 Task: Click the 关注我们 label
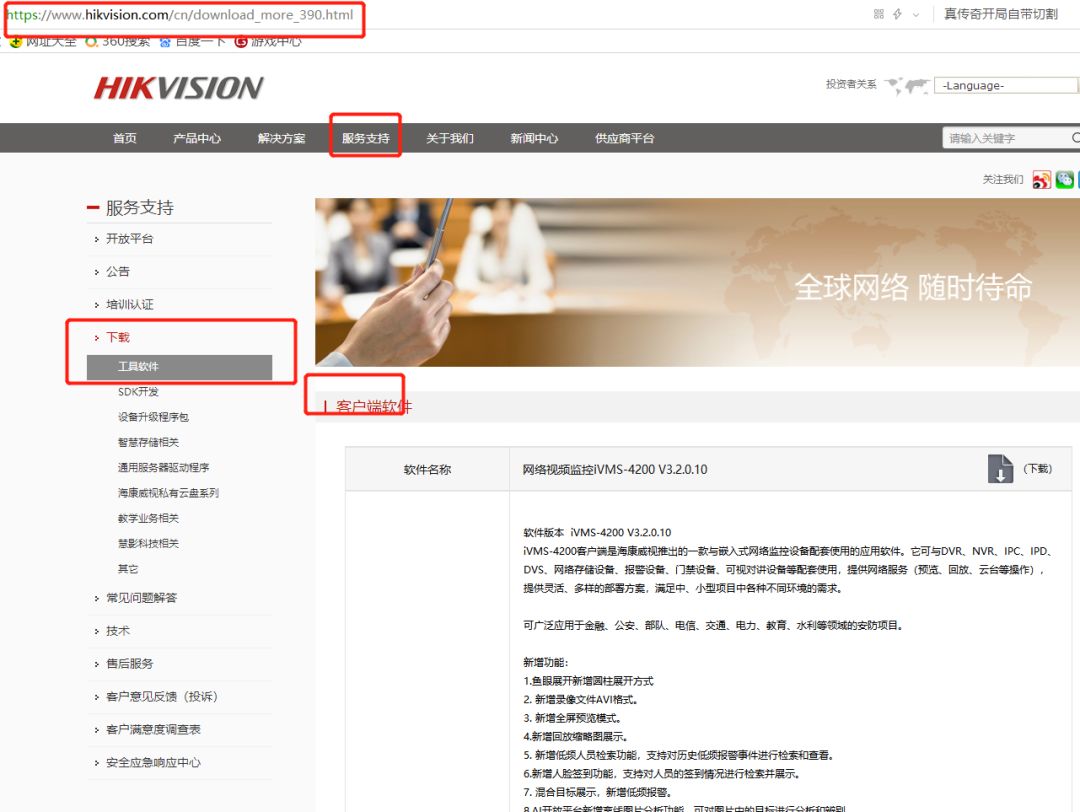1002,180
